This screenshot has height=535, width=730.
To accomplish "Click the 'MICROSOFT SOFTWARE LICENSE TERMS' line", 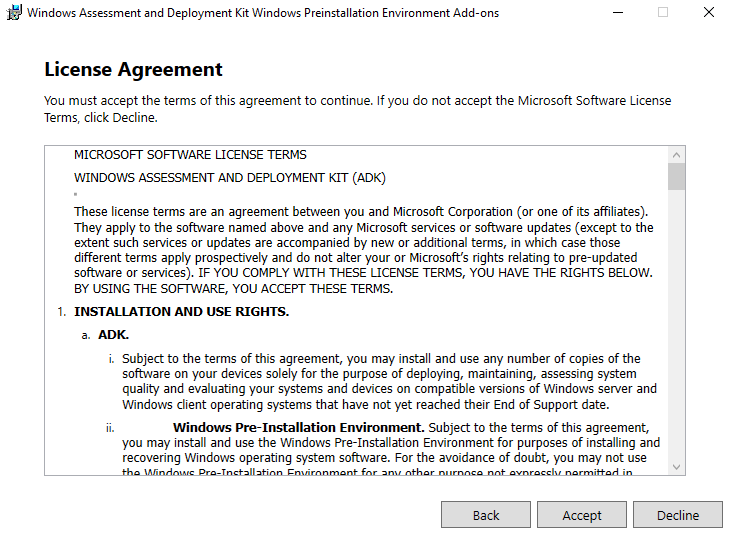I will (190, 155).
